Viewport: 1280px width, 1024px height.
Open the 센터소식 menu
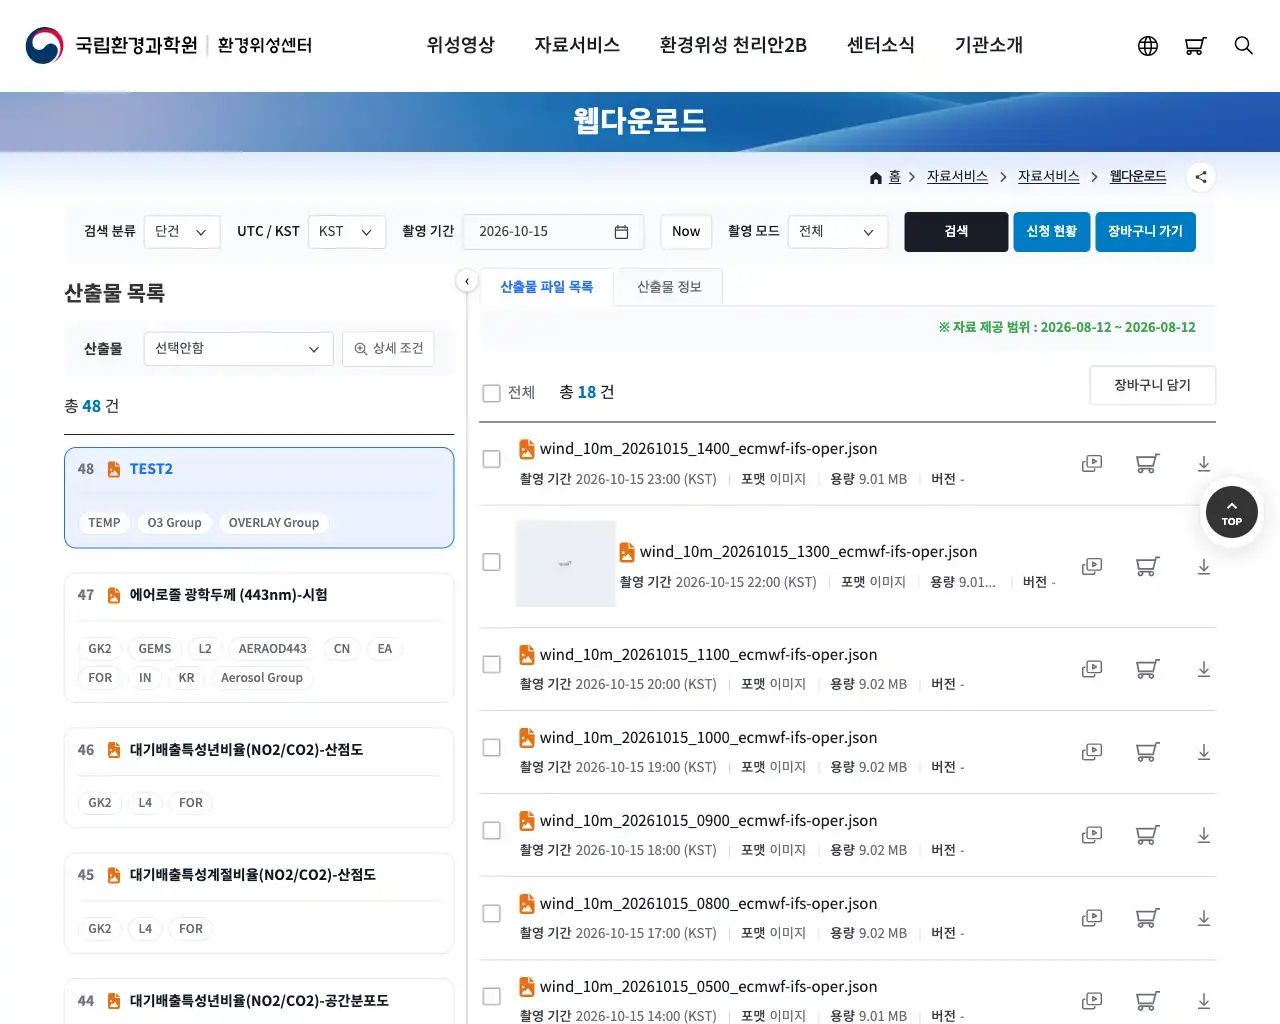click(x=881, y=45)
